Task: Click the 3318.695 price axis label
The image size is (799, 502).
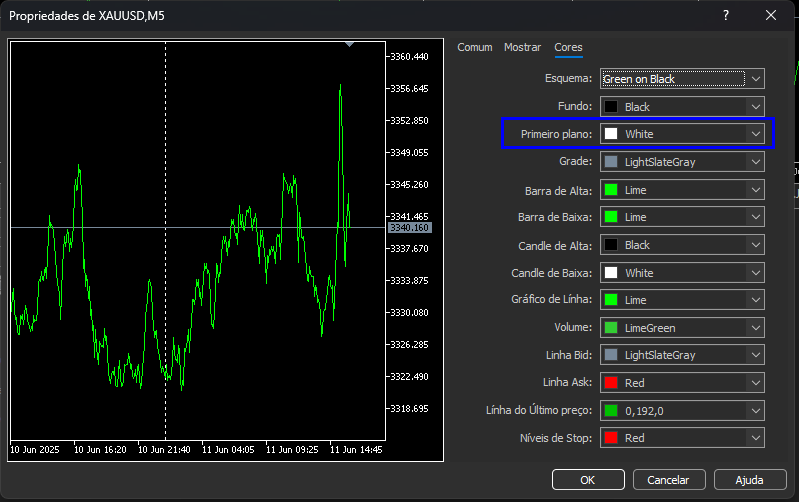Action: (409, 409)
